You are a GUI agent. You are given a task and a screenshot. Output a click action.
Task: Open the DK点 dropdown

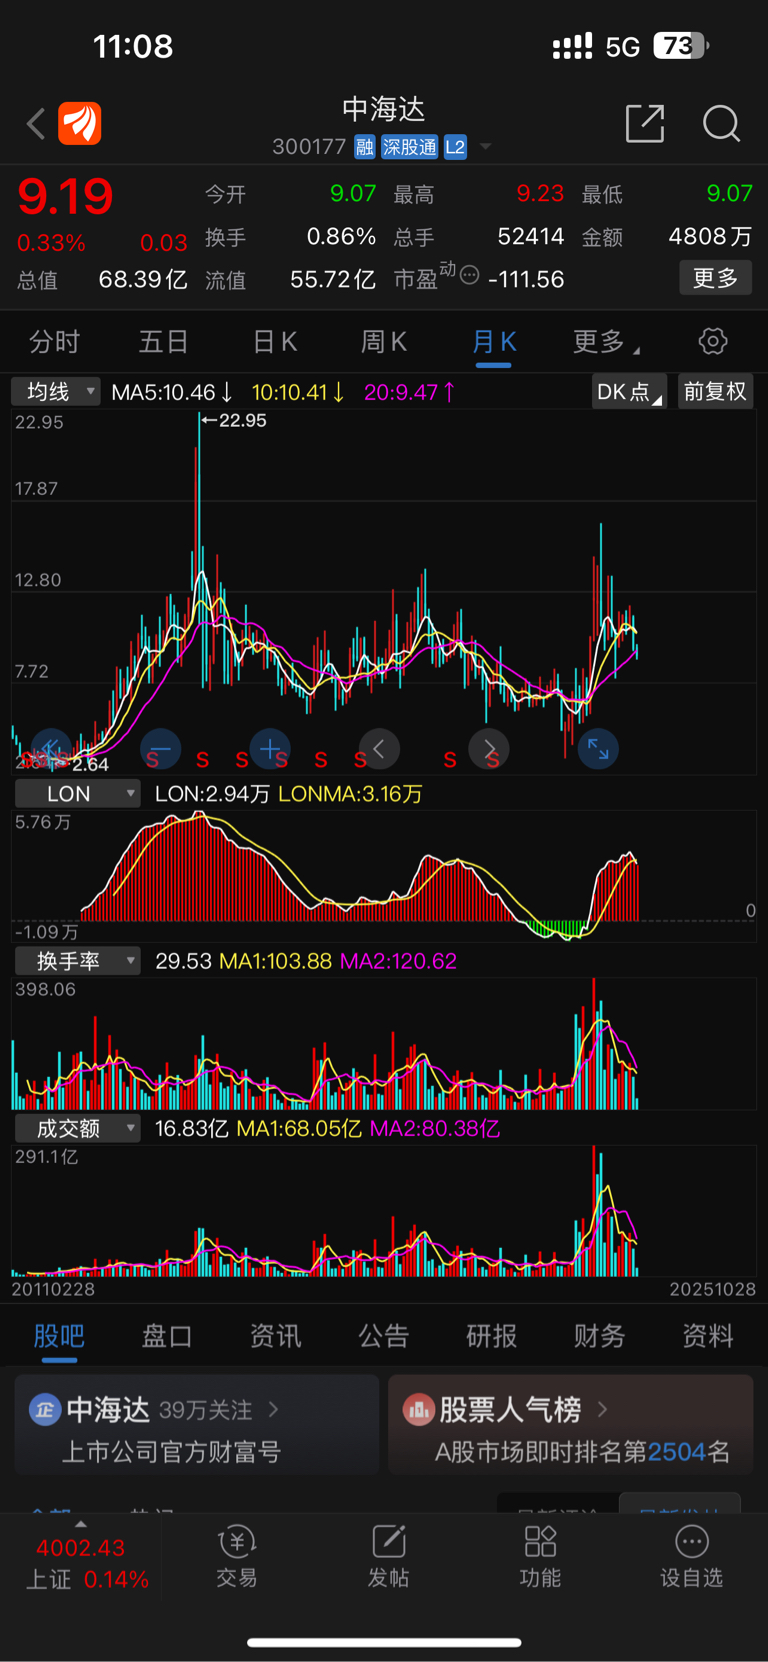(x=628, y=392)
